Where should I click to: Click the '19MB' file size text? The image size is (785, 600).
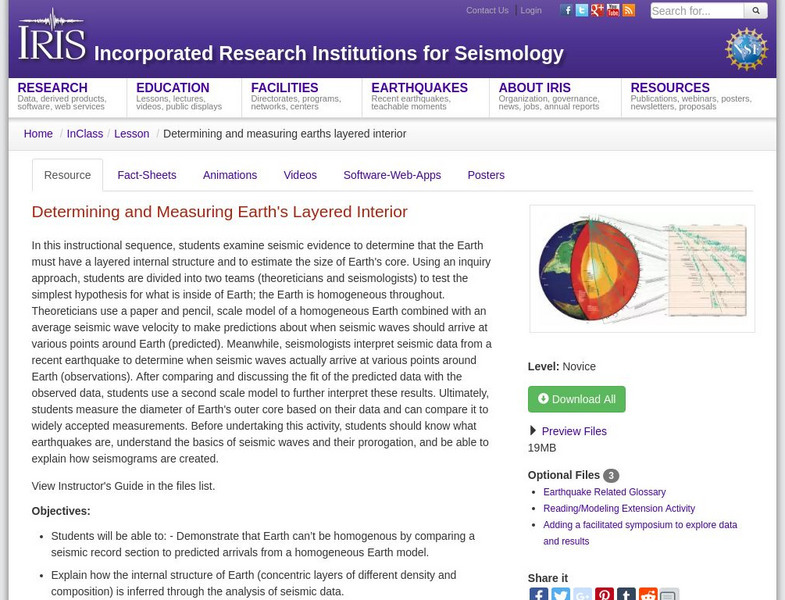click(542, 448)
